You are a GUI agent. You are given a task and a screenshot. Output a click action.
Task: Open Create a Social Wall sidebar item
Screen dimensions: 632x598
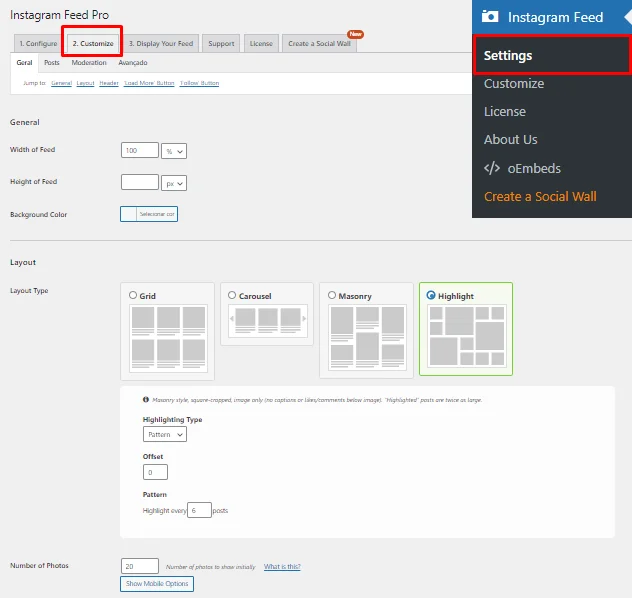click(540, 197)
